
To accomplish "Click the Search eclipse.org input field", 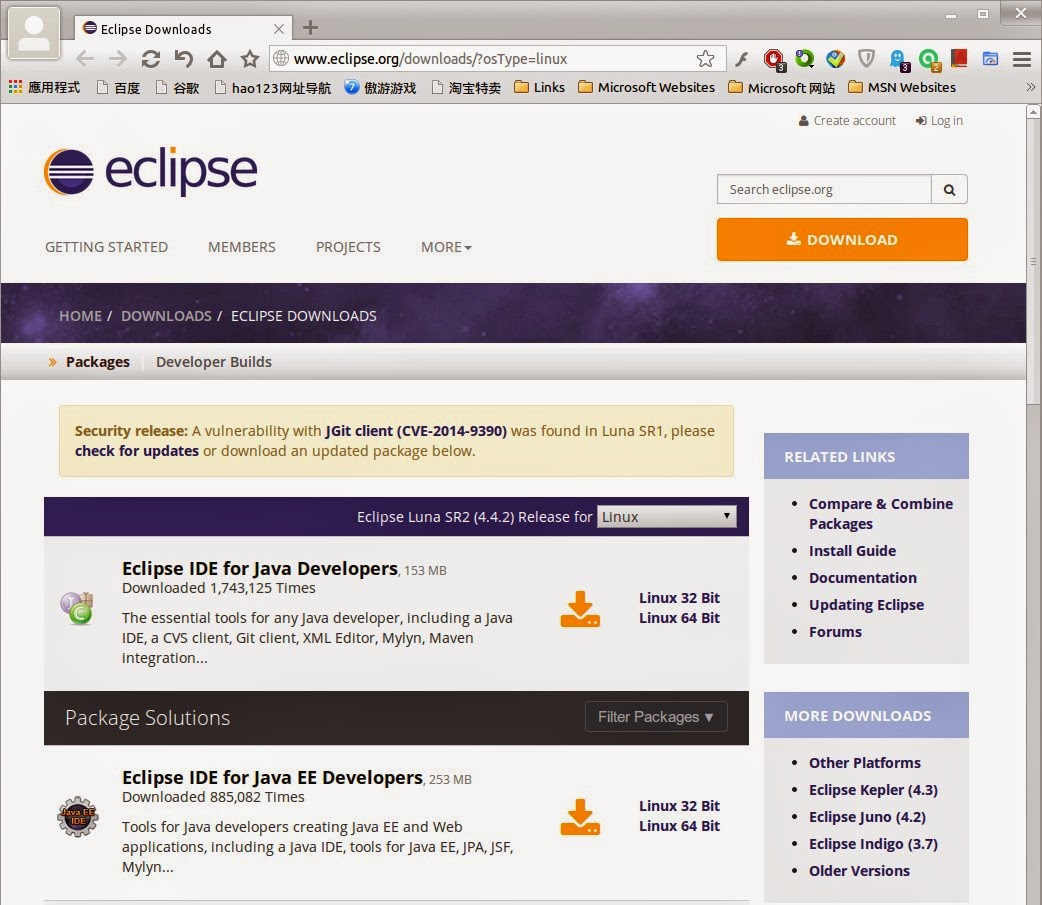I will point(824,189).
